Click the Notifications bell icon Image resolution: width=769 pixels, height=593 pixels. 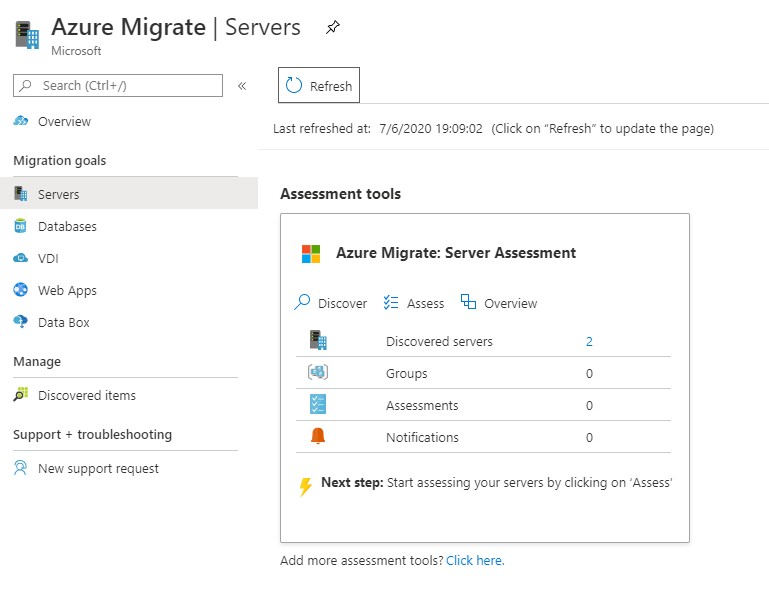(318, 436)
